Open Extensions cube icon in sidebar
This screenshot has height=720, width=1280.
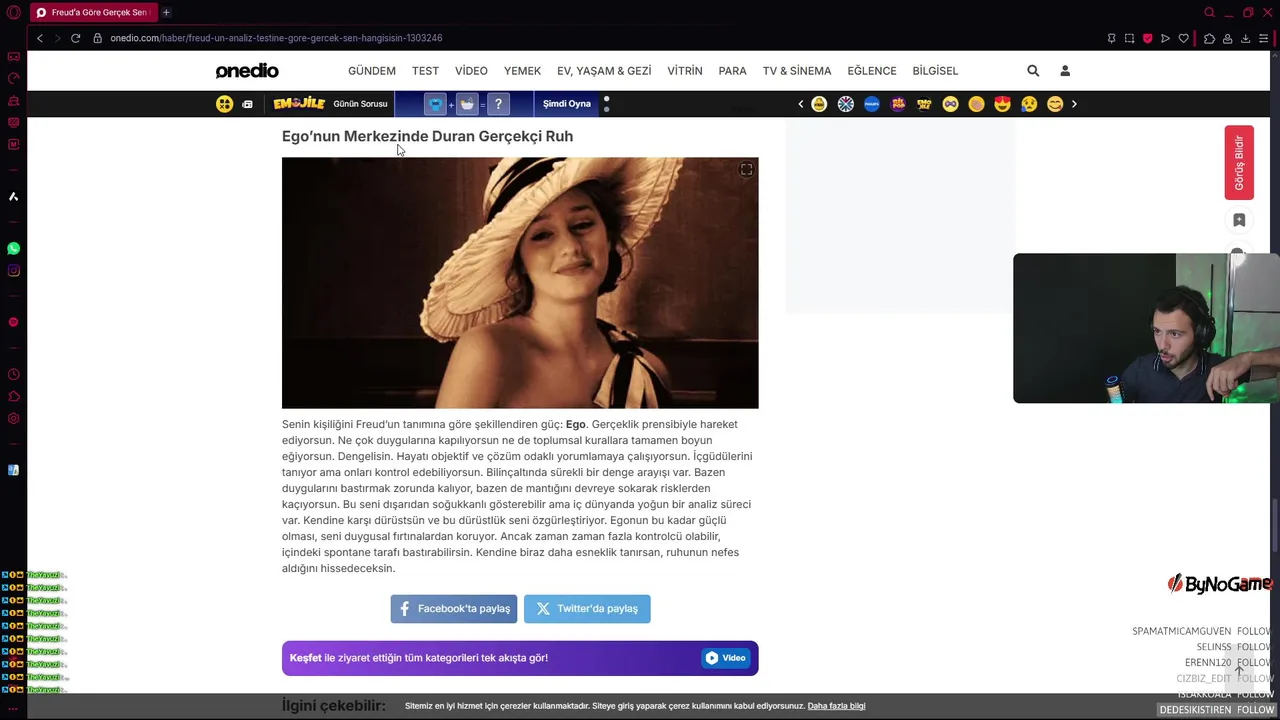[x=13, y=397]
